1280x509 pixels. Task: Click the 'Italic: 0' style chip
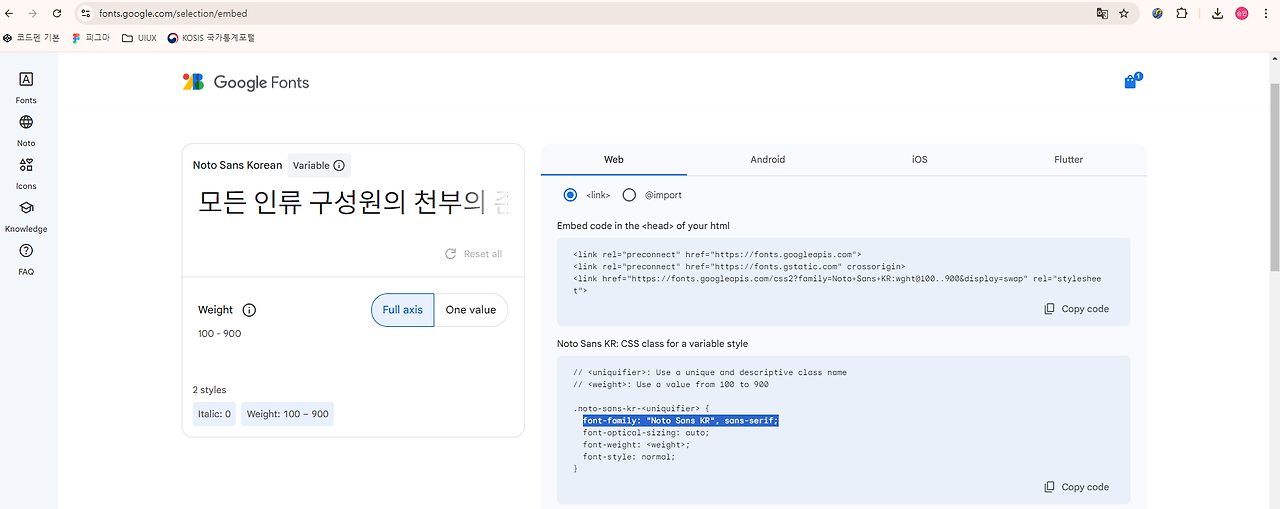(214, 414)
